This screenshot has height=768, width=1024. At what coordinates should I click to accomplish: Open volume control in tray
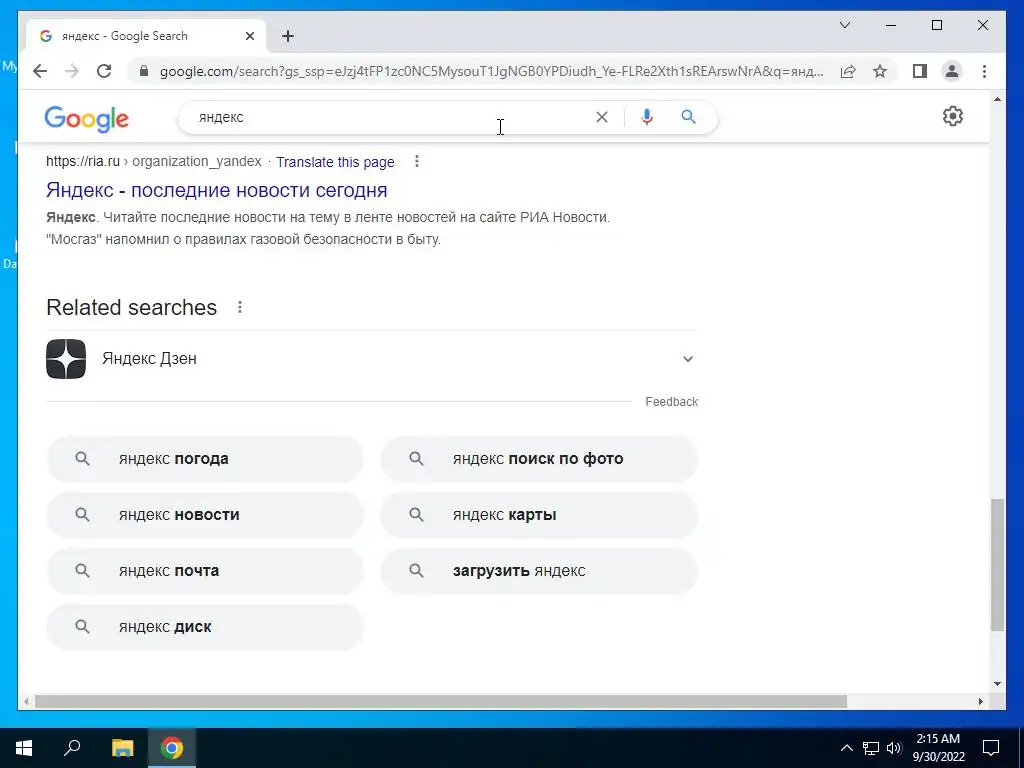click(x=894, y=748)
